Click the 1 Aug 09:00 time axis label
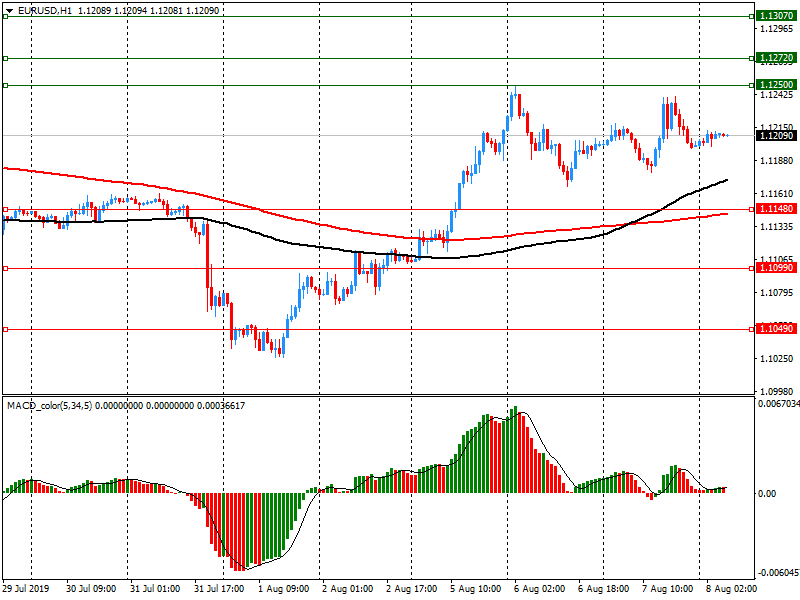Image resolution: width=800 pixels, height=600 pixels. click(283, 589)
